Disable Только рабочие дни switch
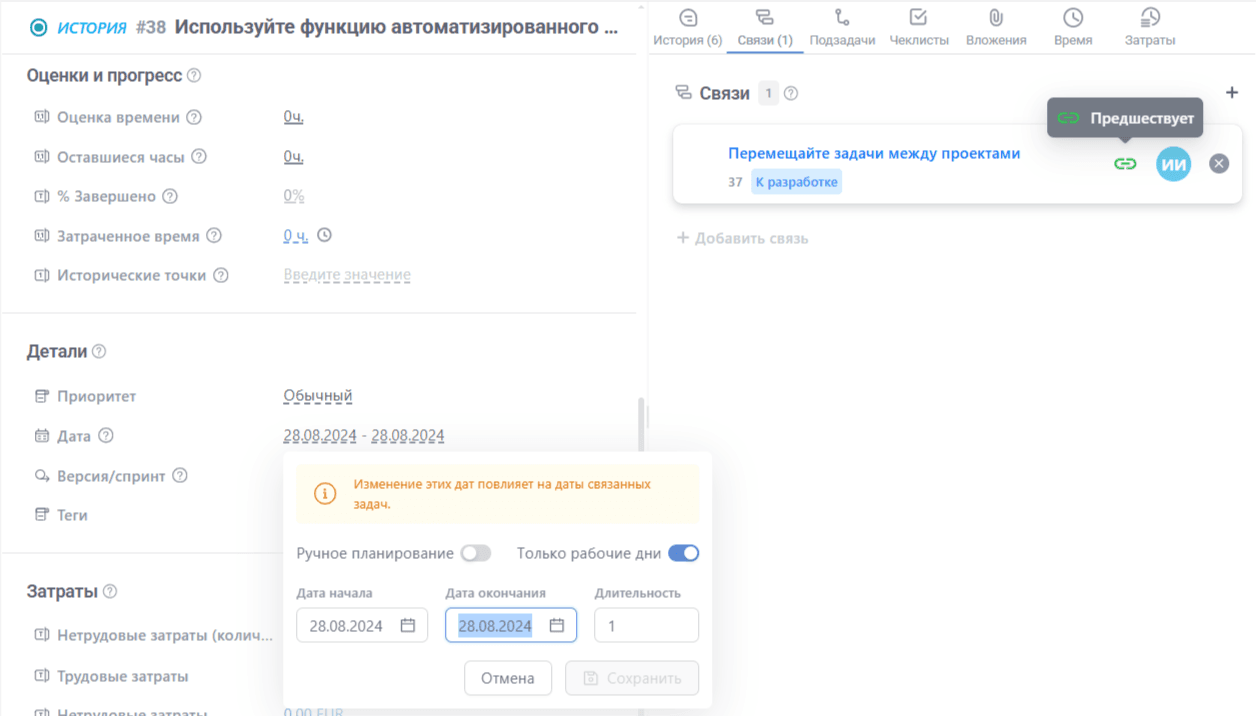This screenshot has height=716, width=1256. [683, 553]
